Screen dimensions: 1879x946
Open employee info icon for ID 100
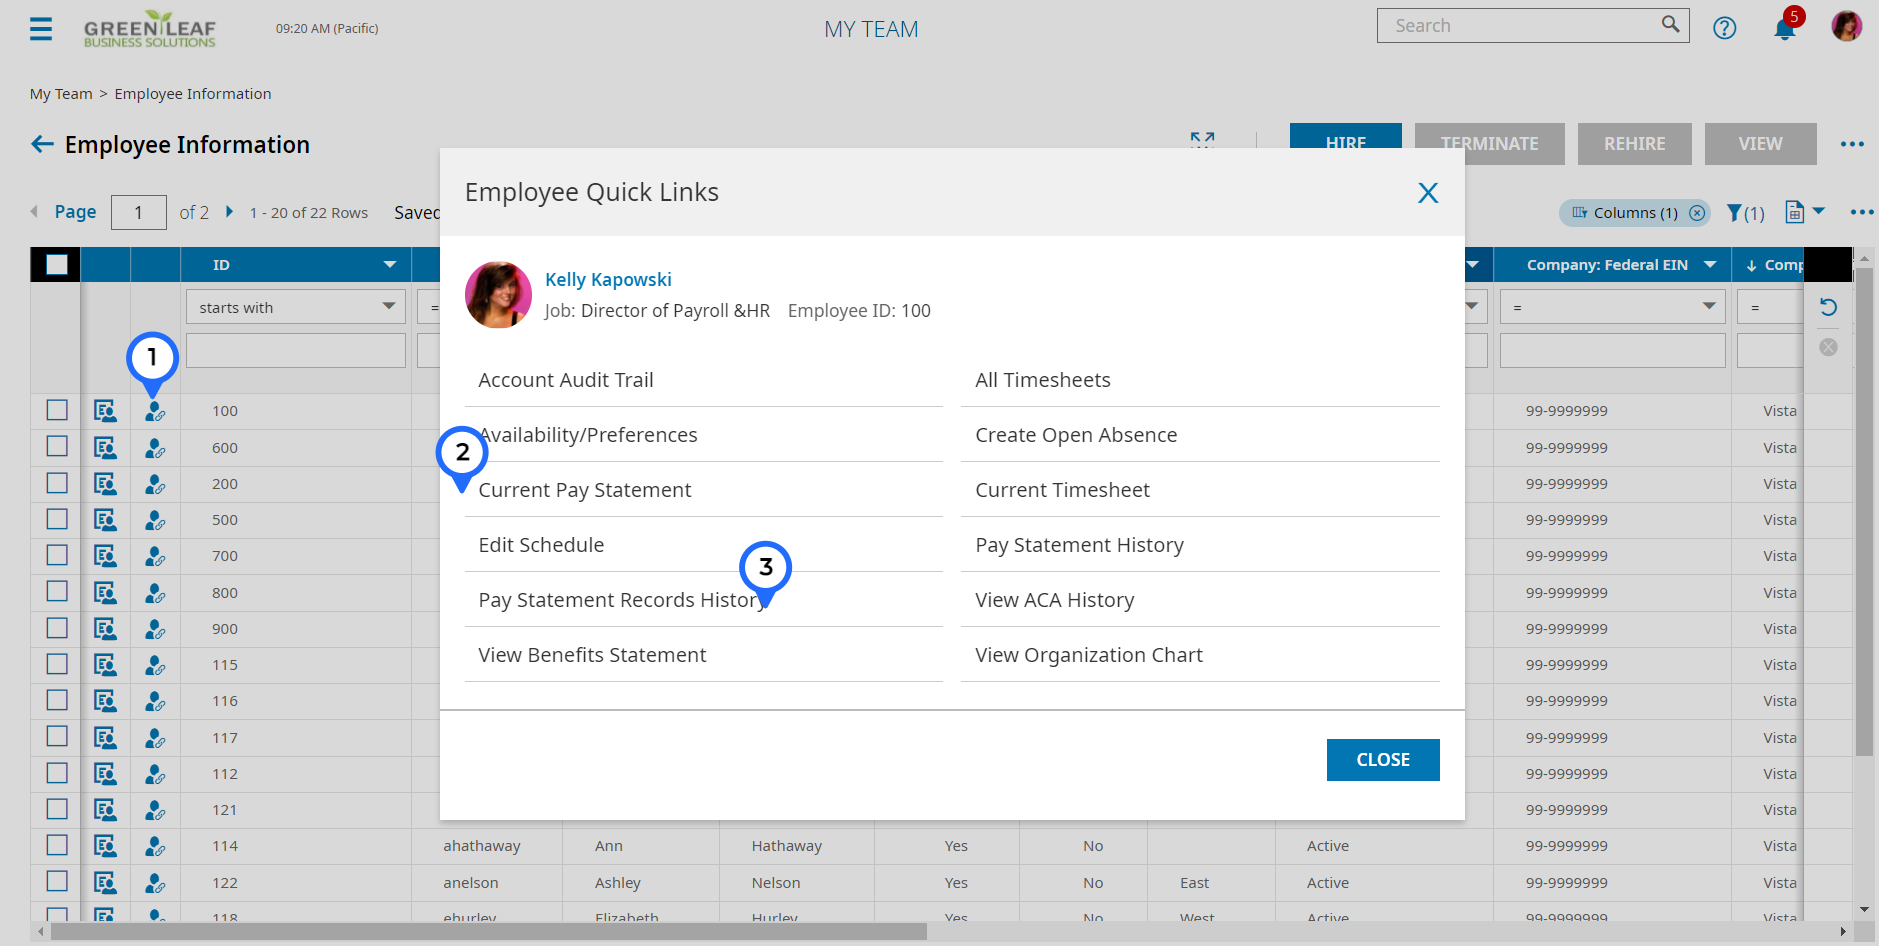click(x=105, y=411)
